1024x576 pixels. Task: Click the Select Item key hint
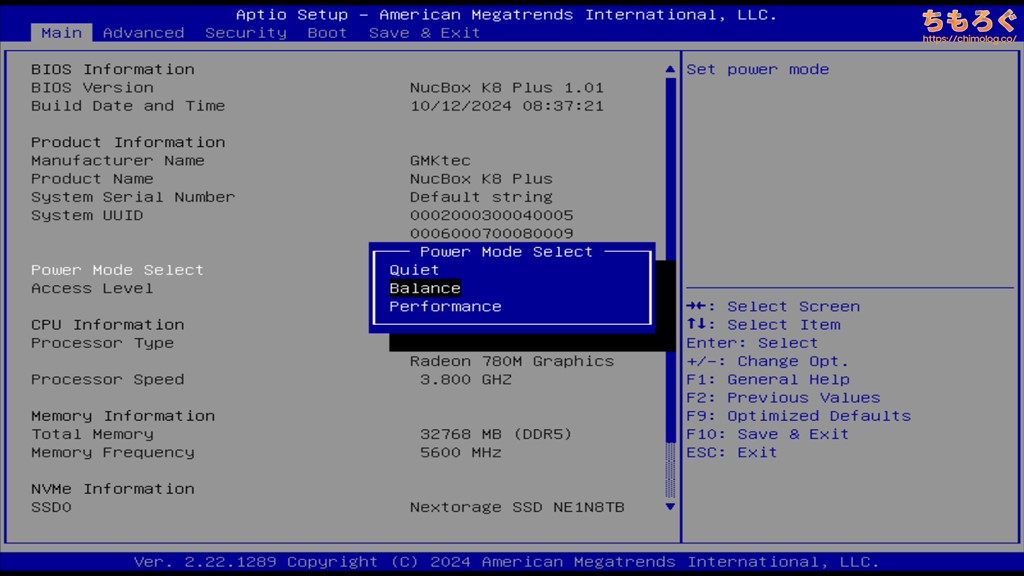tap(763, 325)
